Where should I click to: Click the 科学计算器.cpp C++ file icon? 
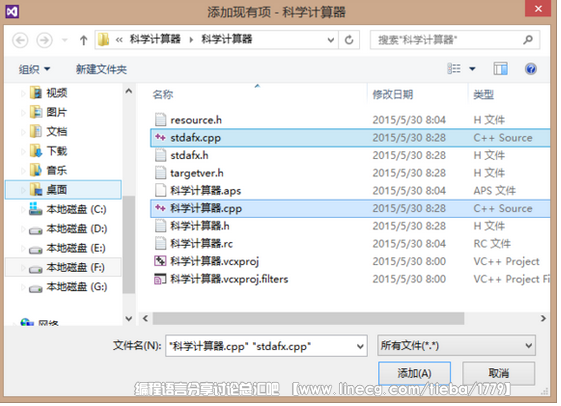click(160, 208)
